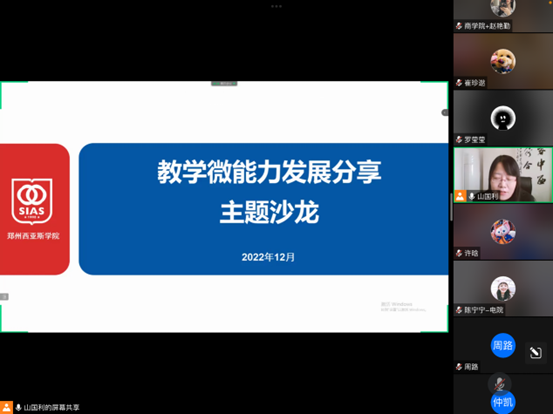Click 许晗's muted mic icon
This screenshot has height=414, width=553.
point(459,253)
